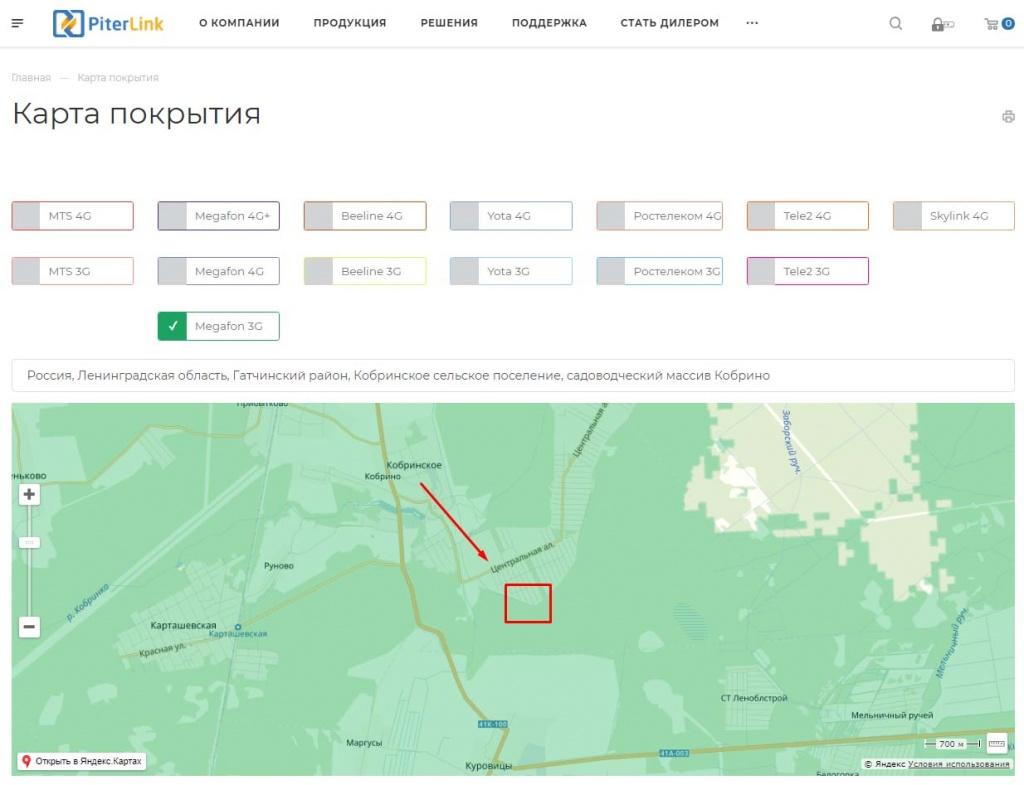The image size is (1024, 785).
Task: Click Карташевская station marker on map
Action: [238, 627]
